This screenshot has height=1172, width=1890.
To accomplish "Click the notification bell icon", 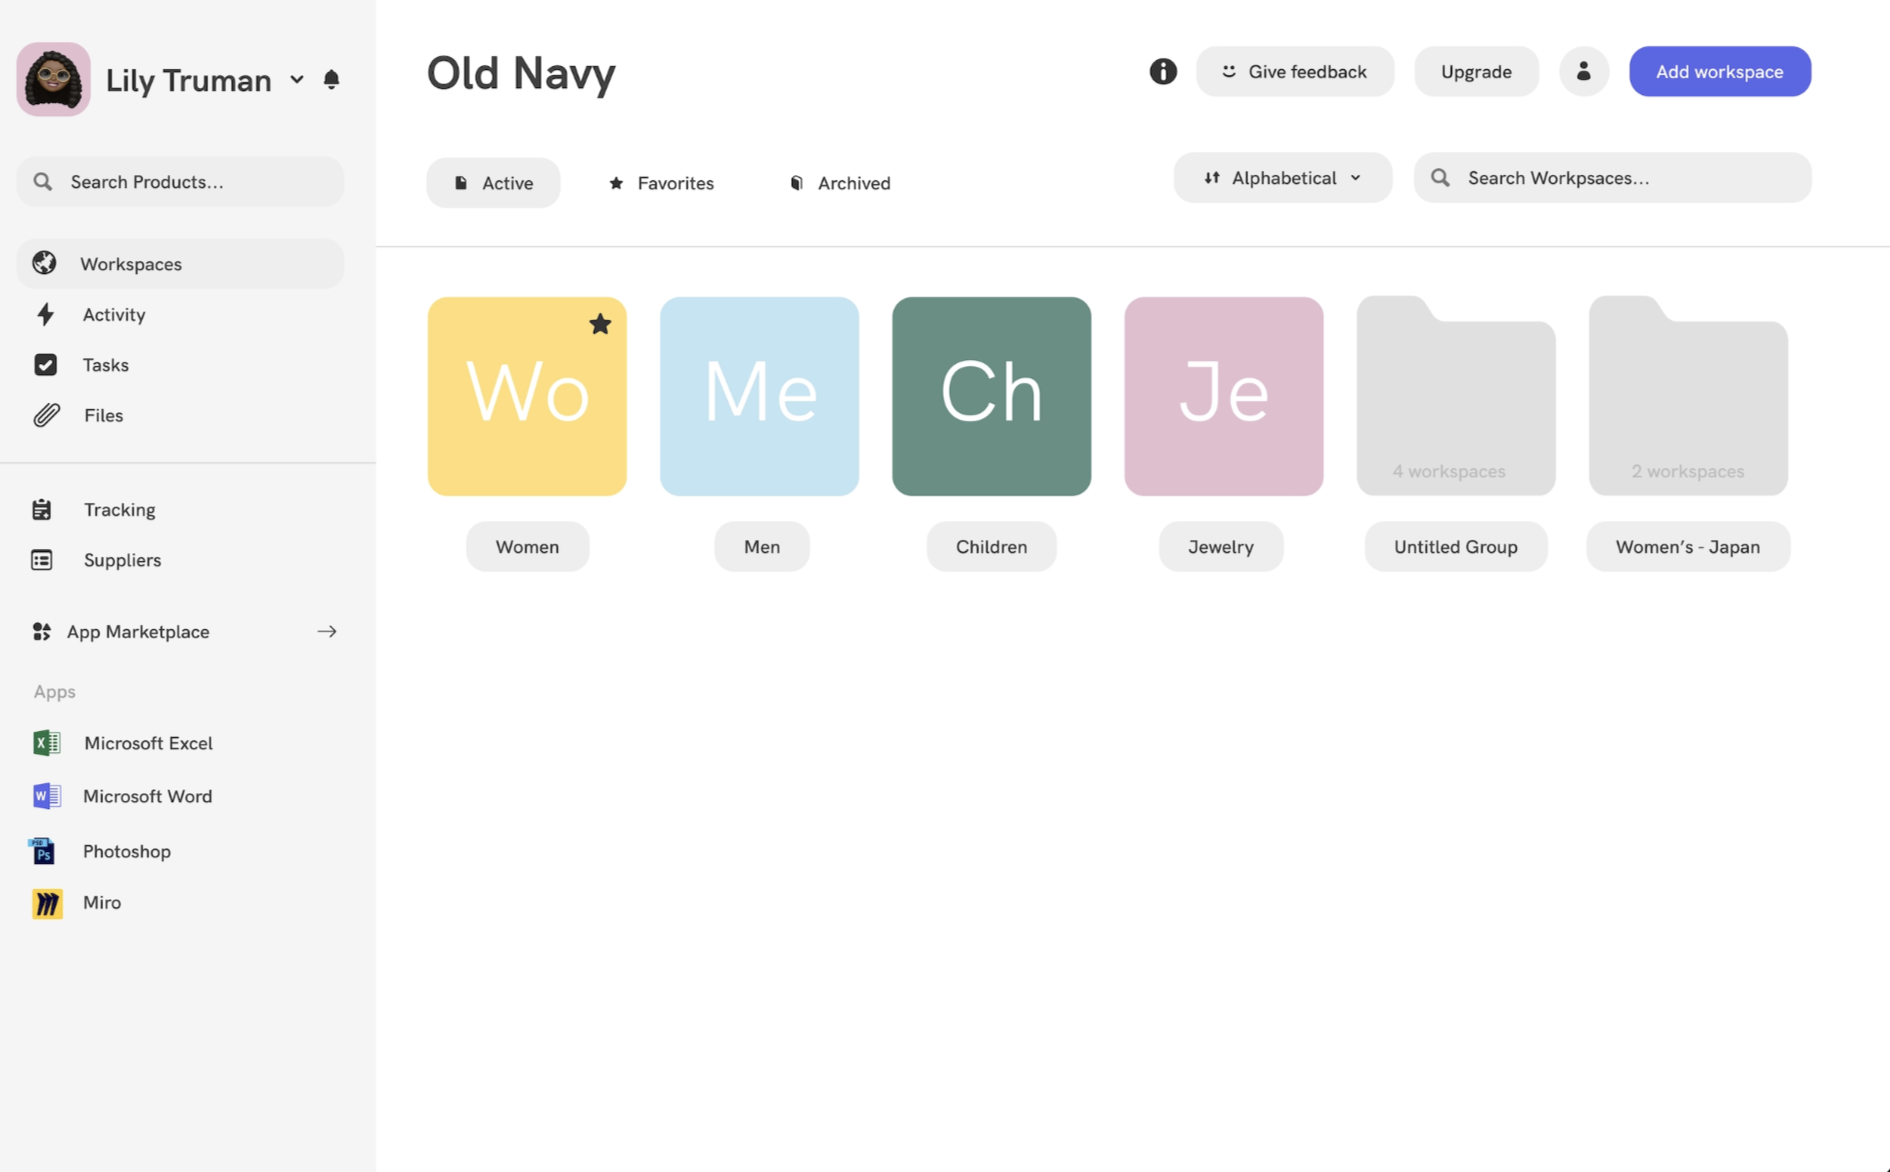I will coord(331,79).
